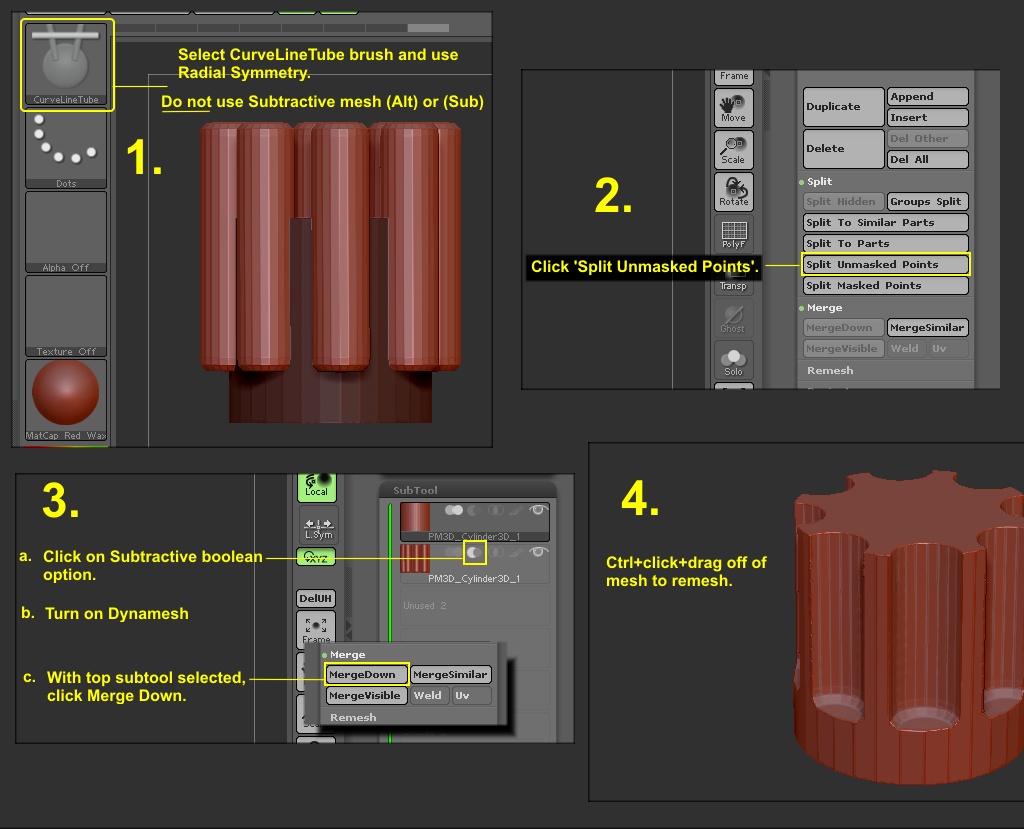
Task: Click MergeSimilar beneath Split Masked Points
Action: tap(927, 327)
